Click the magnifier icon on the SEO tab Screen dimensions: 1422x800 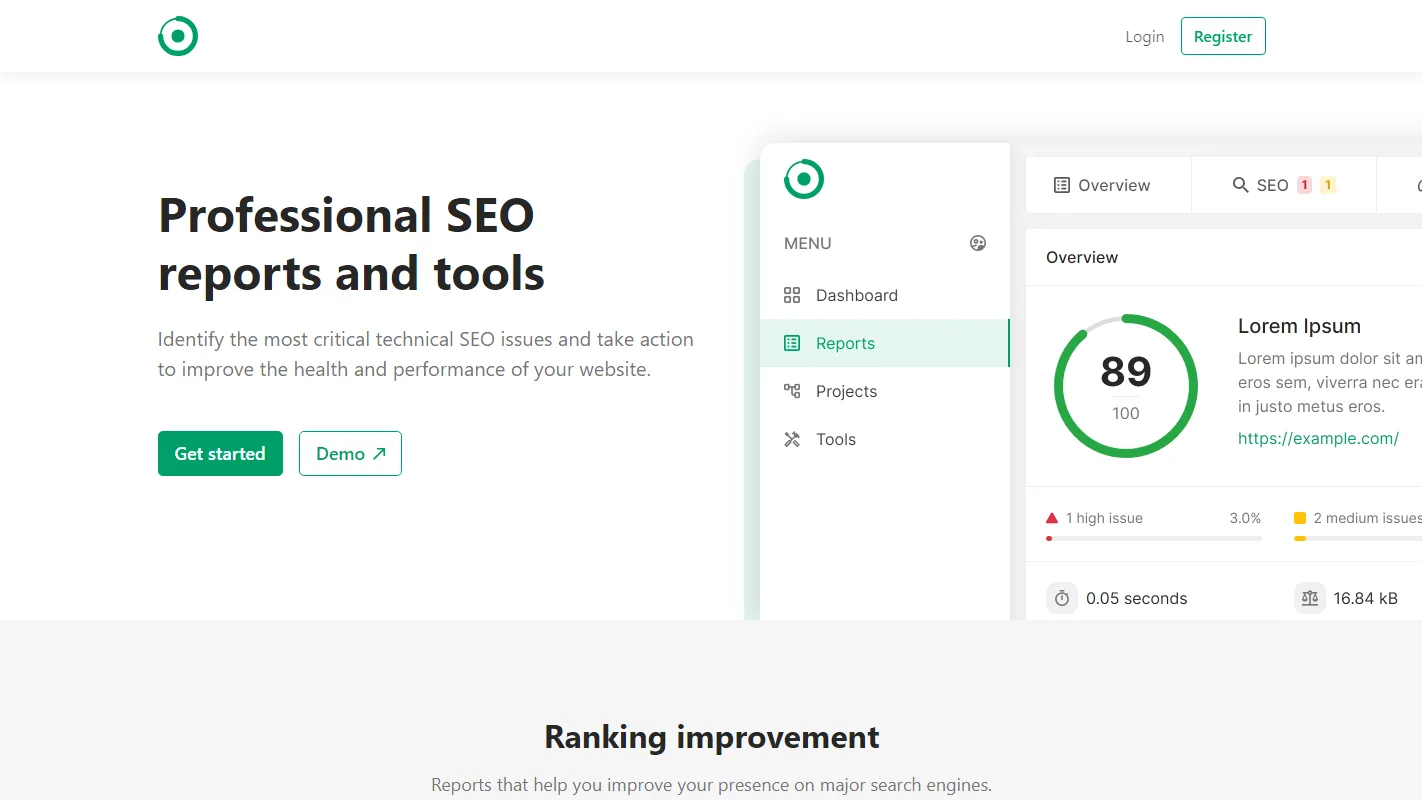[x=1239, y=185]
